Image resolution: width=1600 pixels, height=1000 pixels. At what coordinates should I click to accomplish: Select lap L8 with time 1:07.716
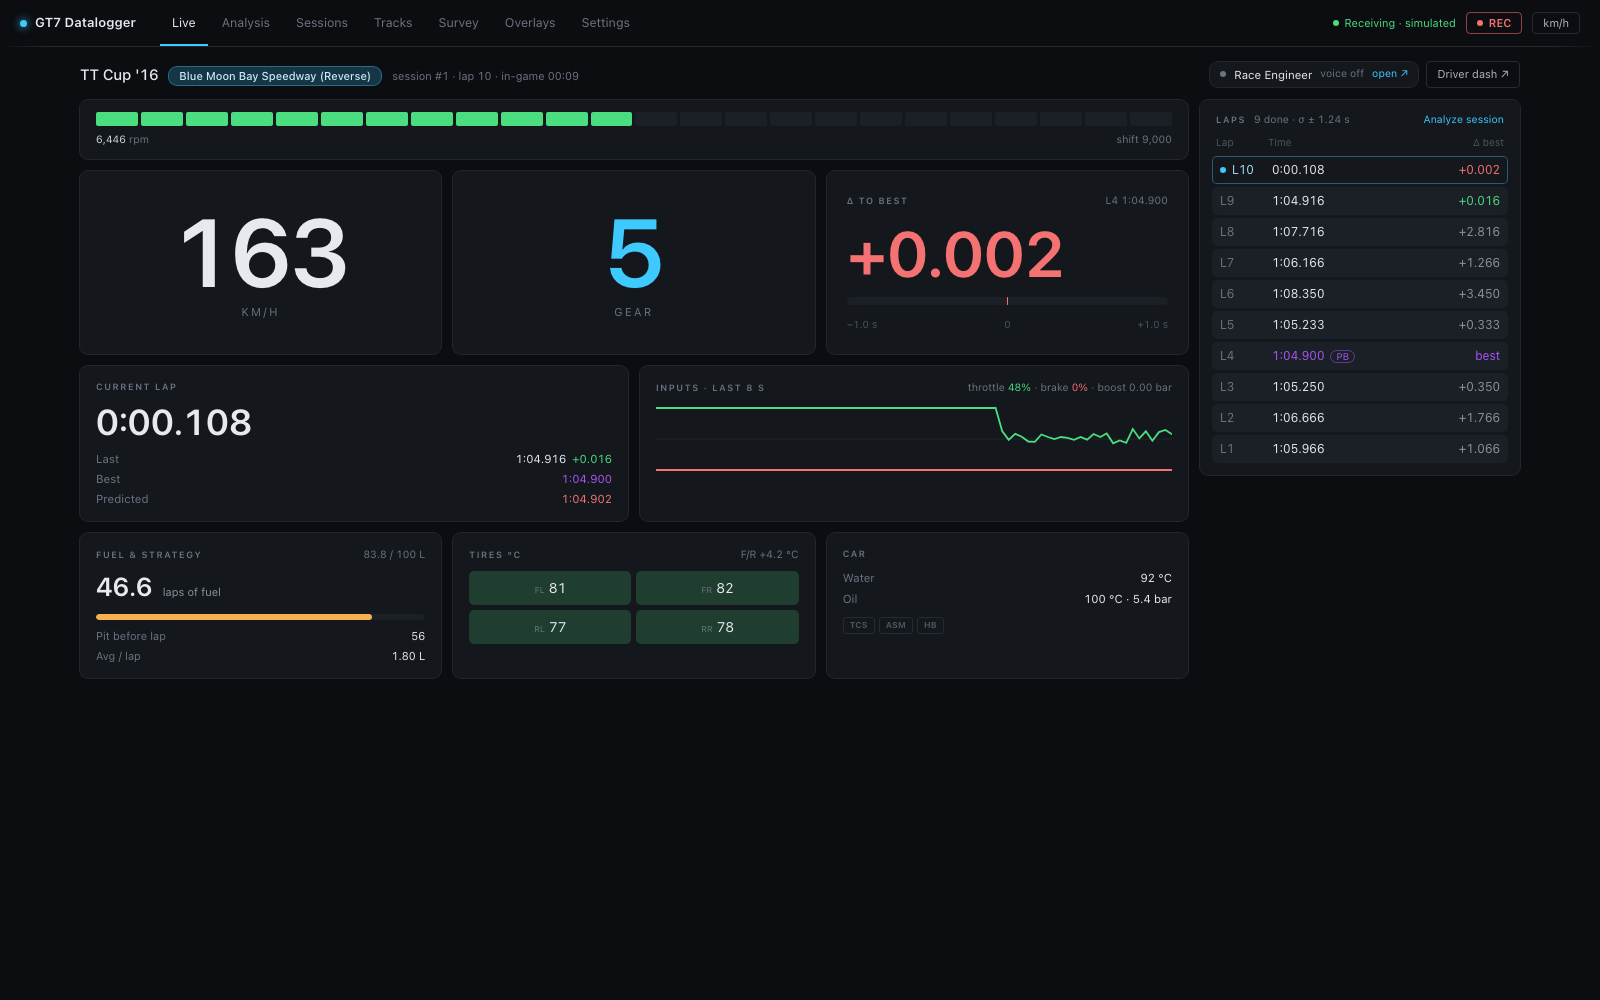[1360, 232]
